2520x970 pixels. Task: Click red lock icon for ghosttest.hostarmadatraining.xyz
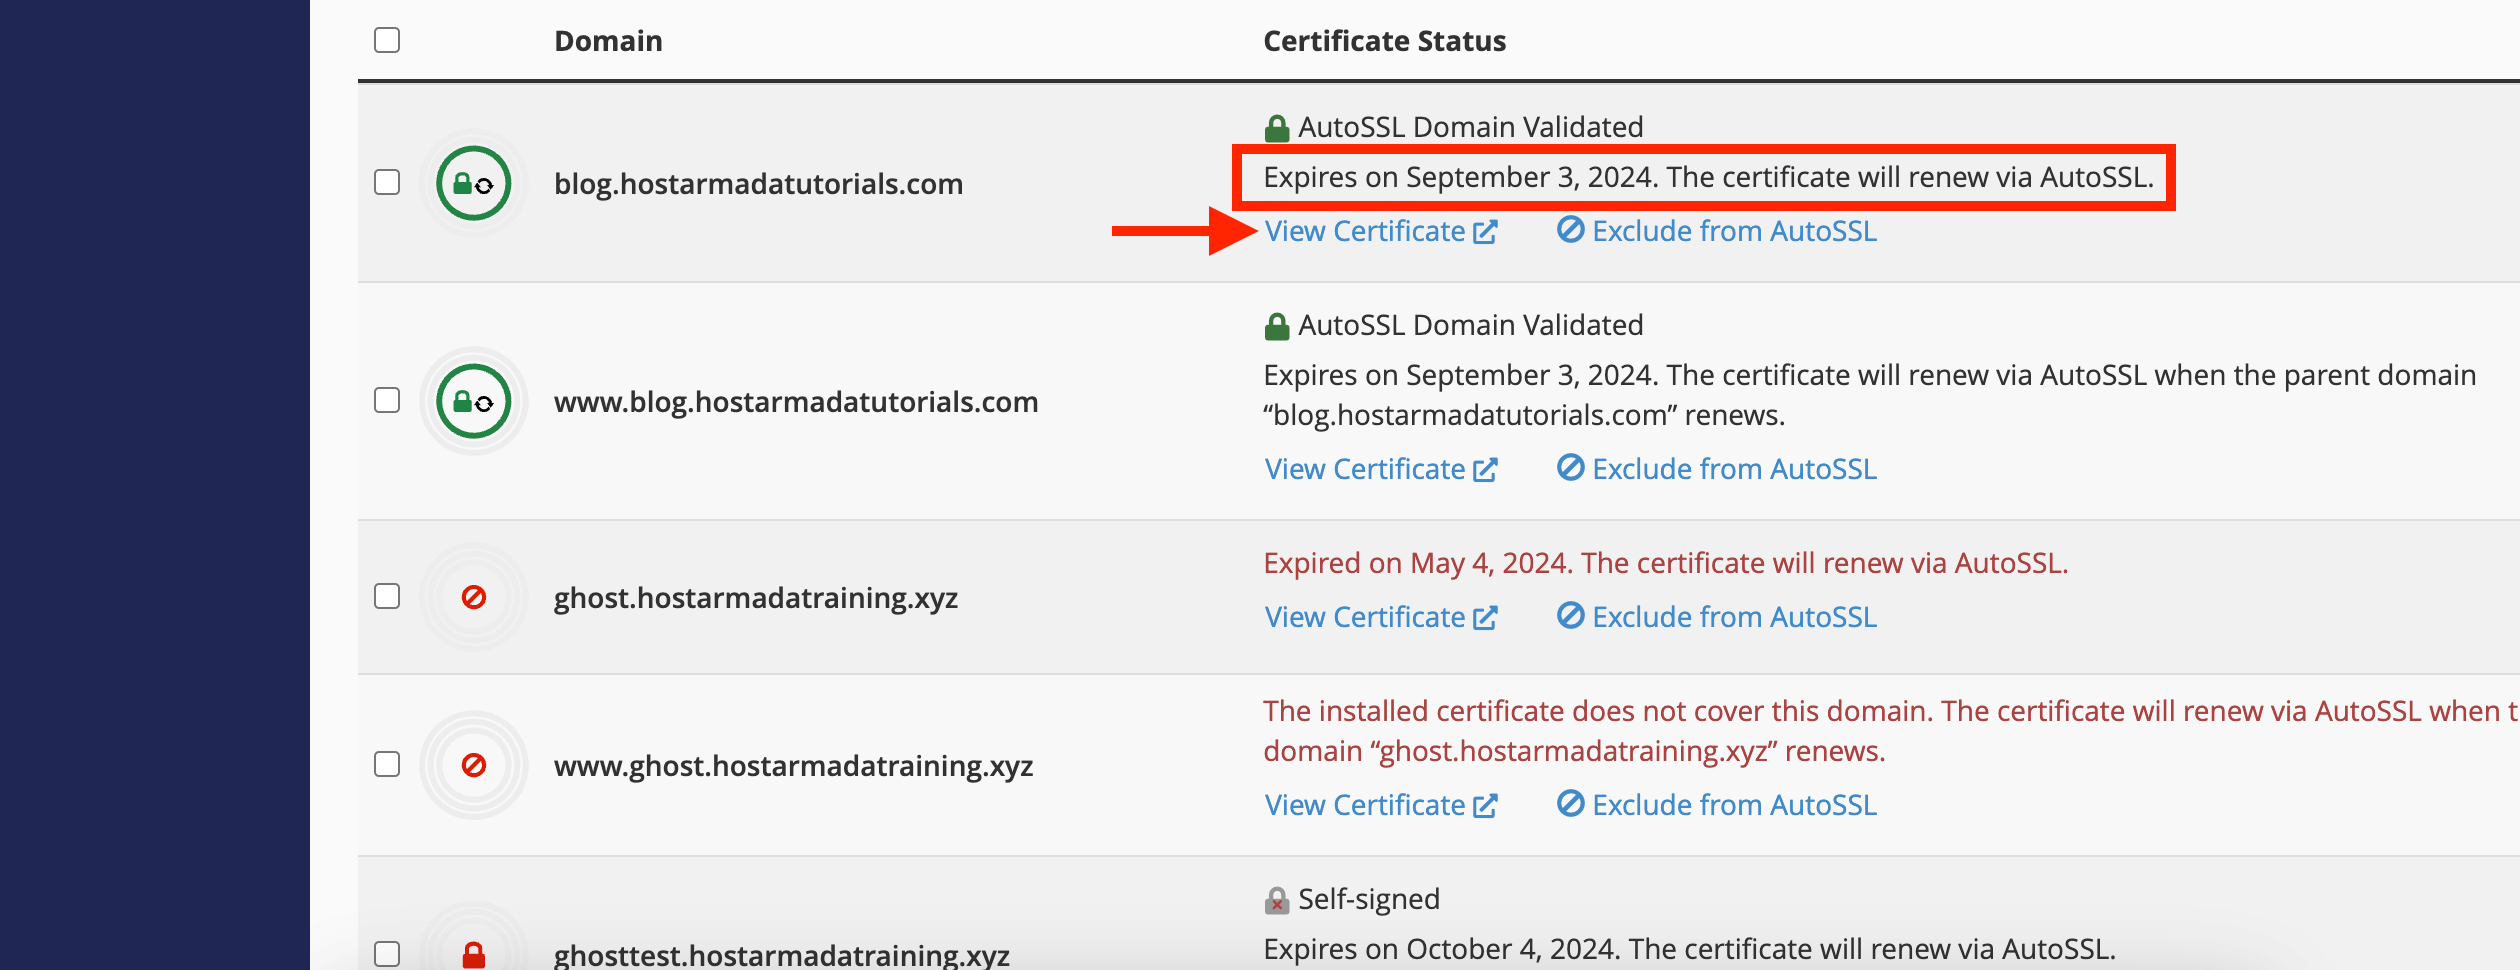click(474, 955)
